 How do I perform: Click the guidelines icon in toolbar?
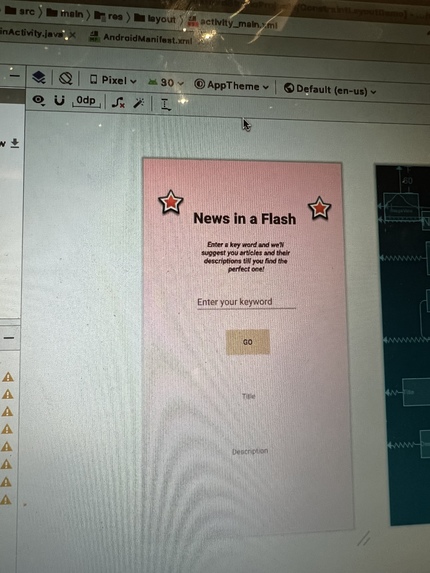165,105
